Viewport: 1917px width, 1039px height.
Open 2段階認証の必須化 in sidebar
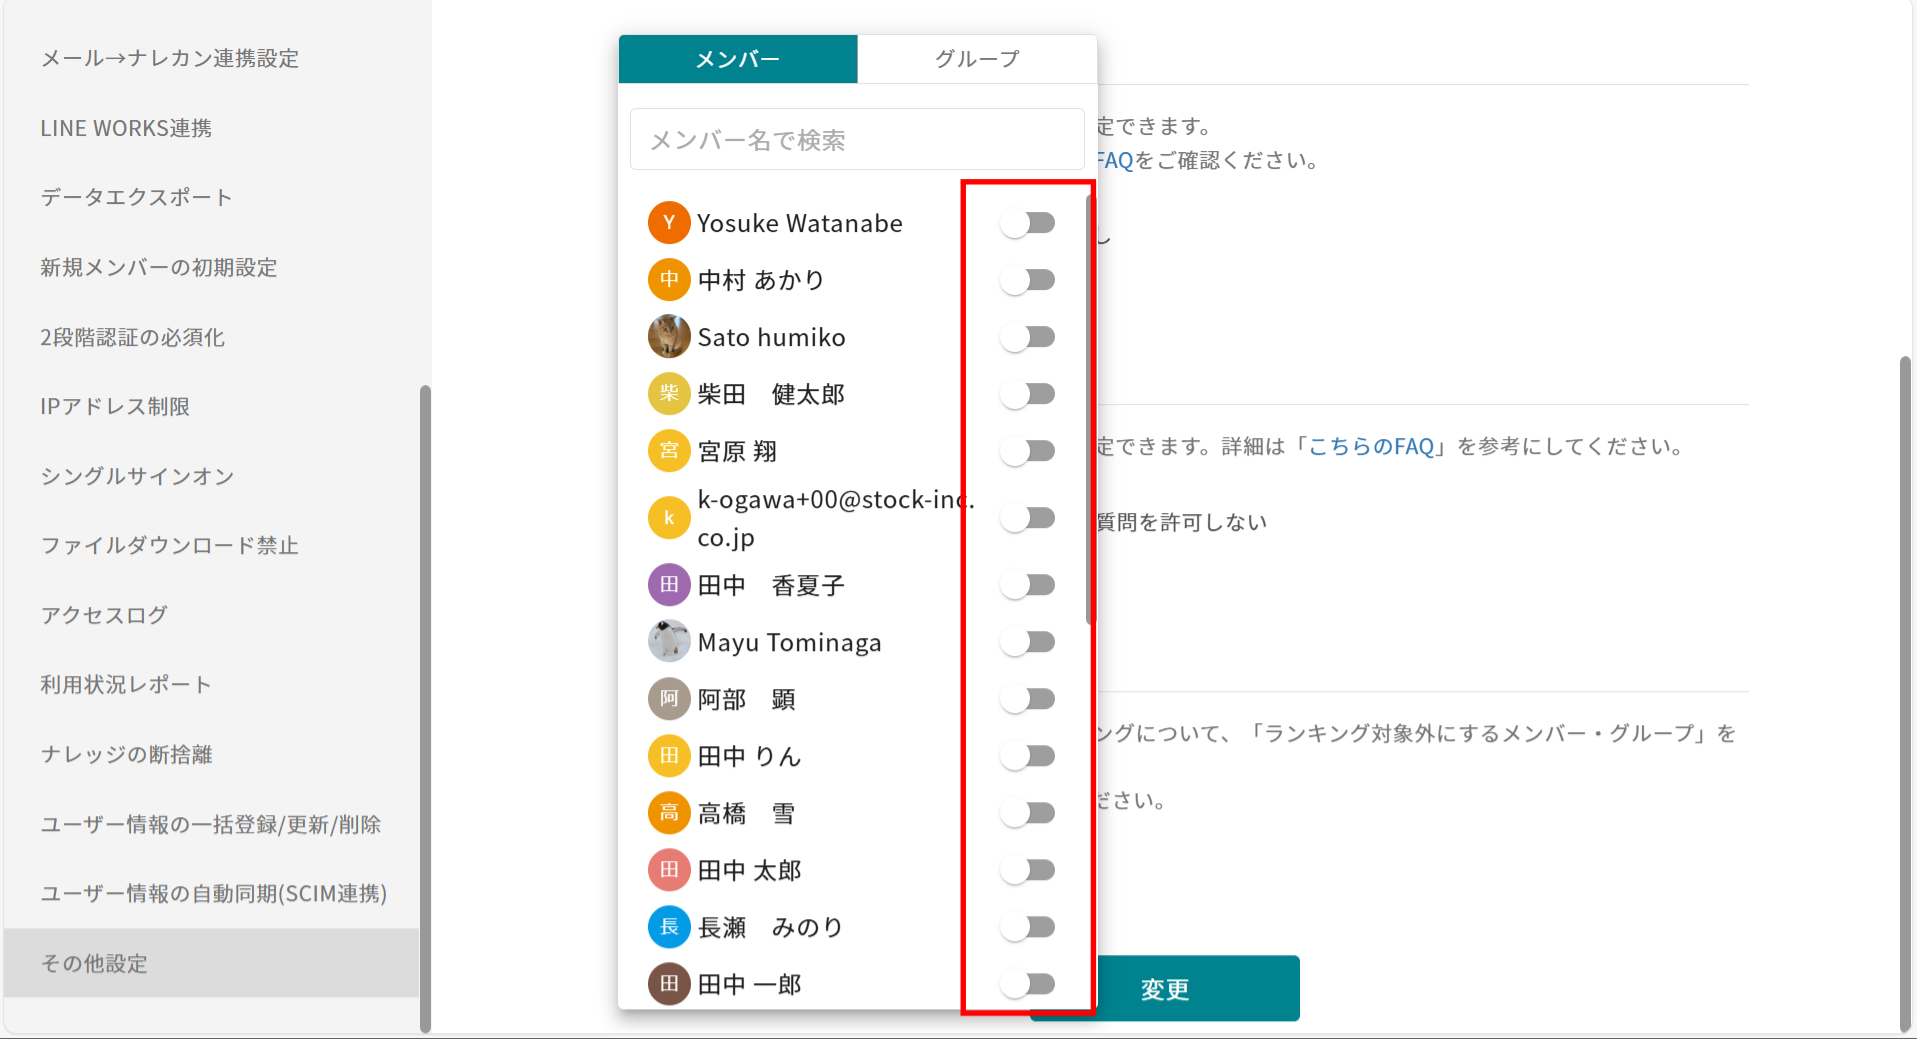pyautogui.click(x=133, y=337)
